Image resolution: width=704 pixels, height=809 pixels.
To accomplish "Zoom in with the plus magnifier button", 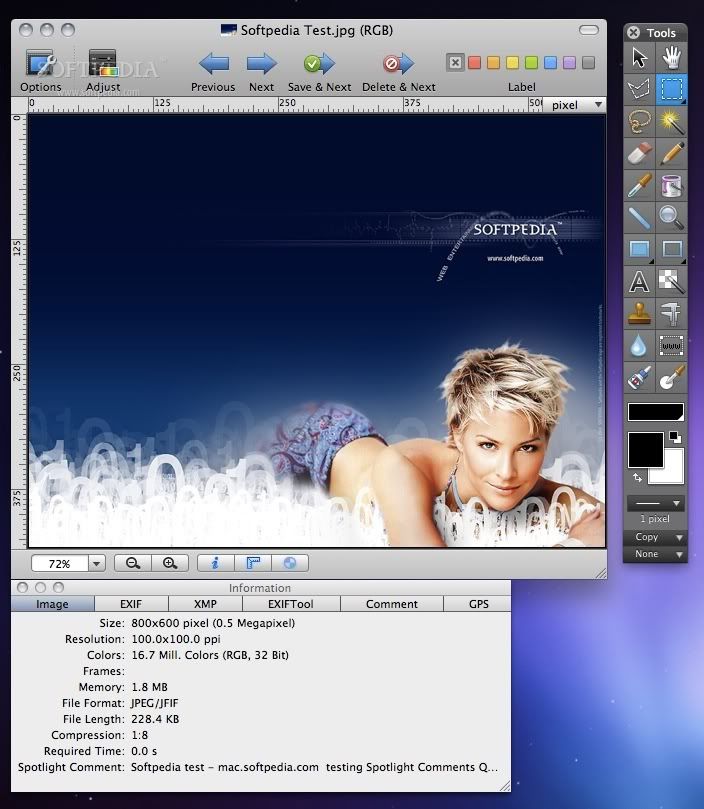I will 170,563.
